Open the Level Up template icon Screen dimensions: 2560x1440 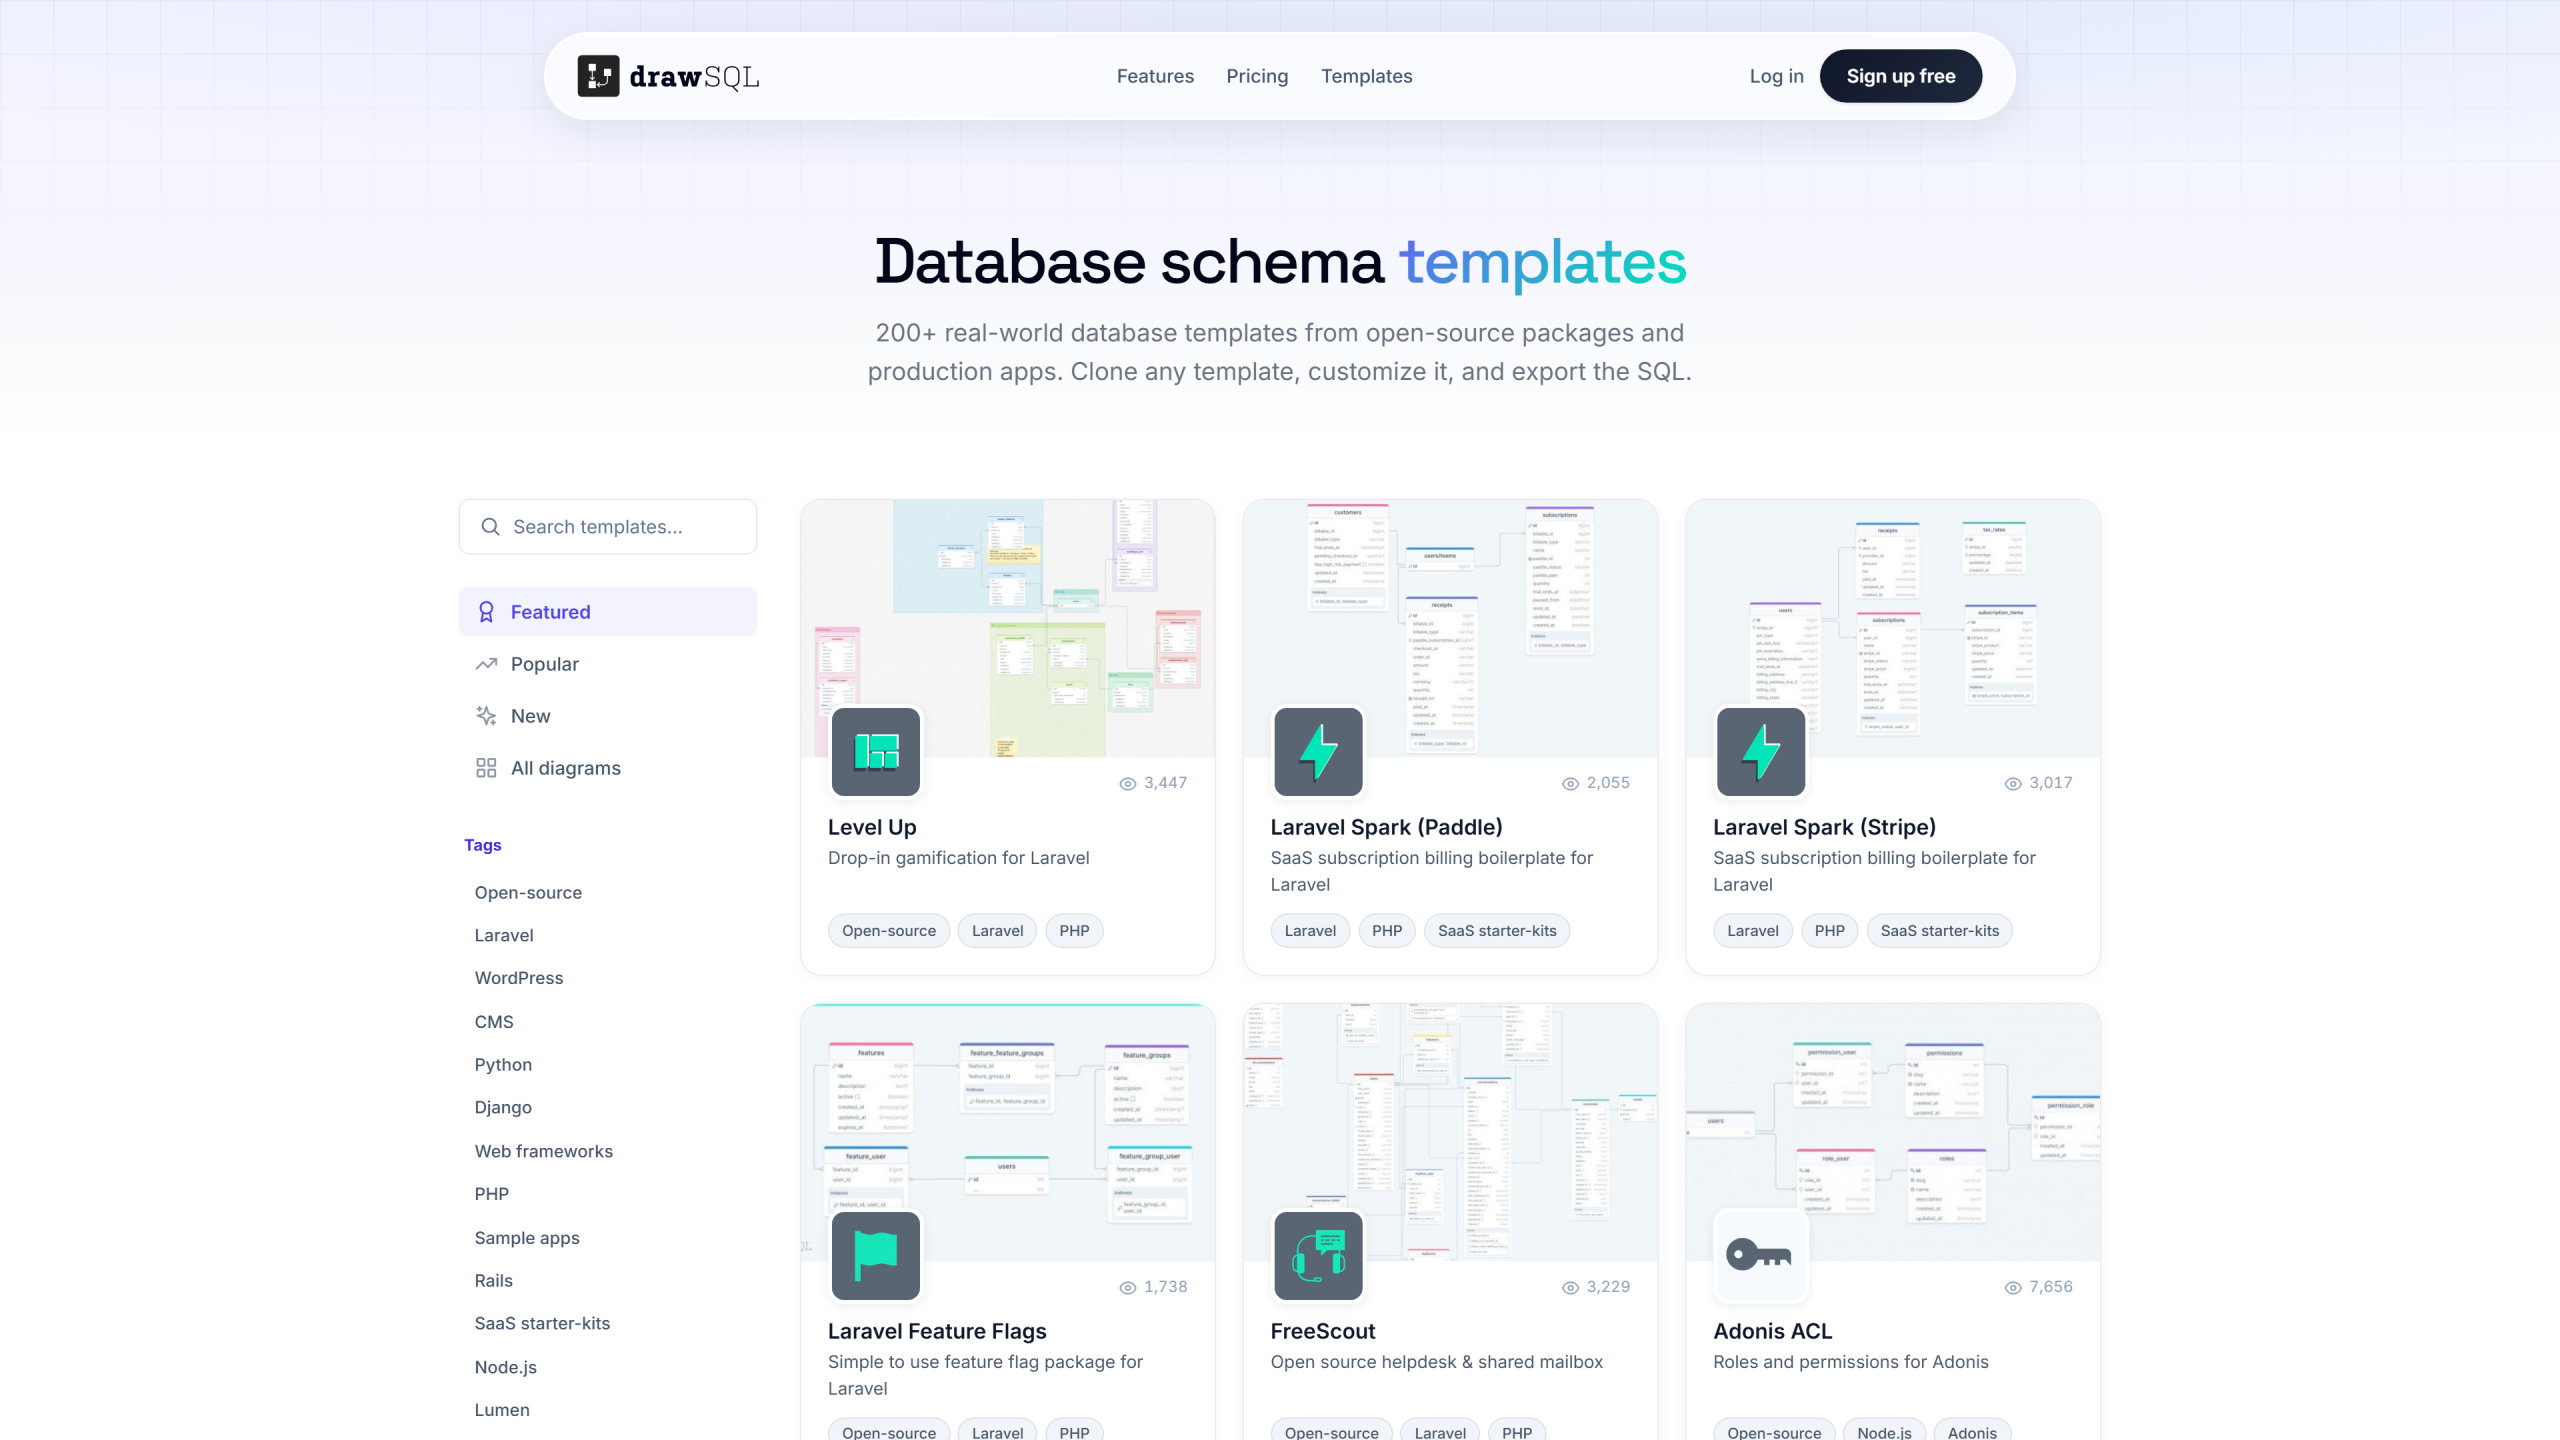pyautogui.click(x=876, y=752)
